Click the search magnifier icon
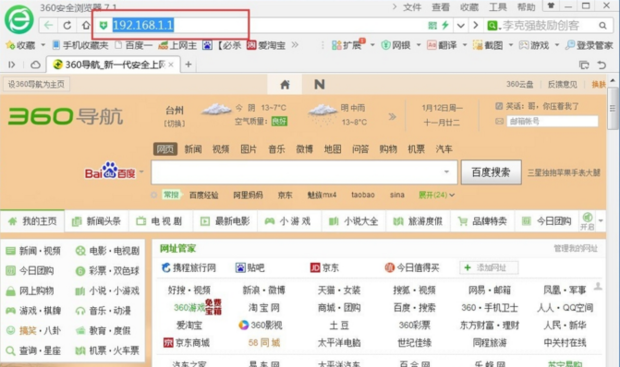 (x=602, y=26)
